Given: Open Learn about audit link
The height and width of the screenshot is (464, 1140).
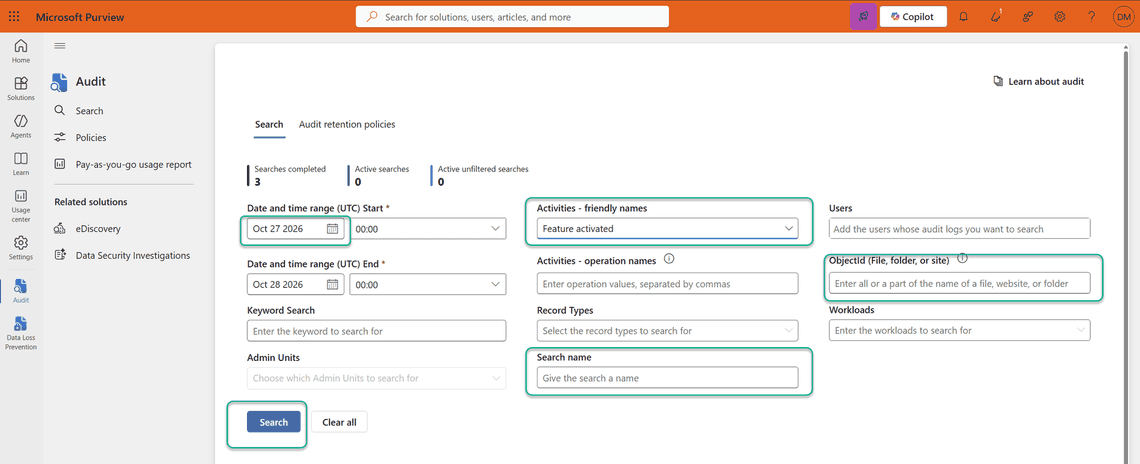Looking at the screenshot, I should 1038,81.
